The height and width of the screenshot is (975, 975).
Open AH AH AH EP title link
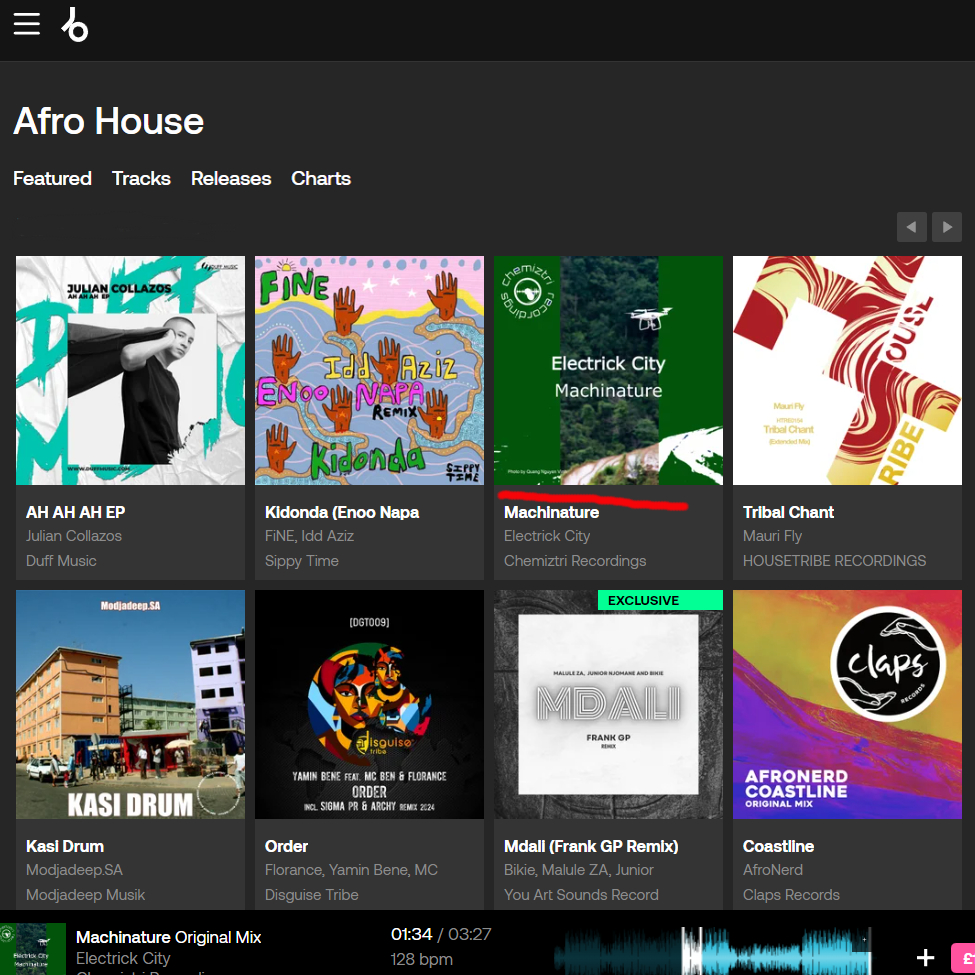tap(75, 512)
